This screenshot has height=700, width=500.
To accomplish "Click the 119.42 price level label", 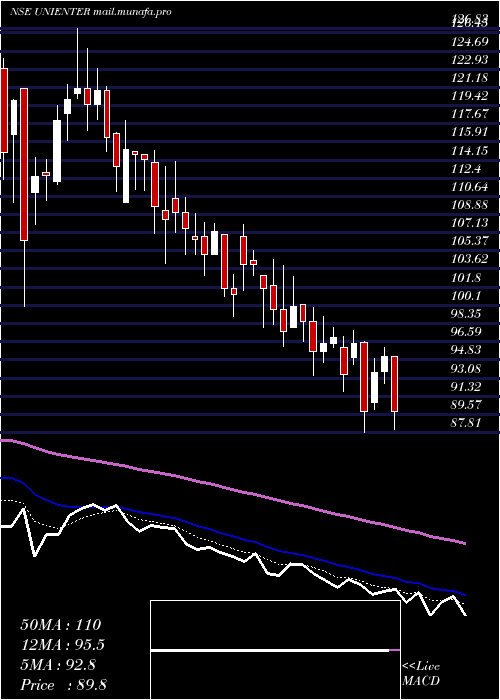I will click(x=470, y=96).
